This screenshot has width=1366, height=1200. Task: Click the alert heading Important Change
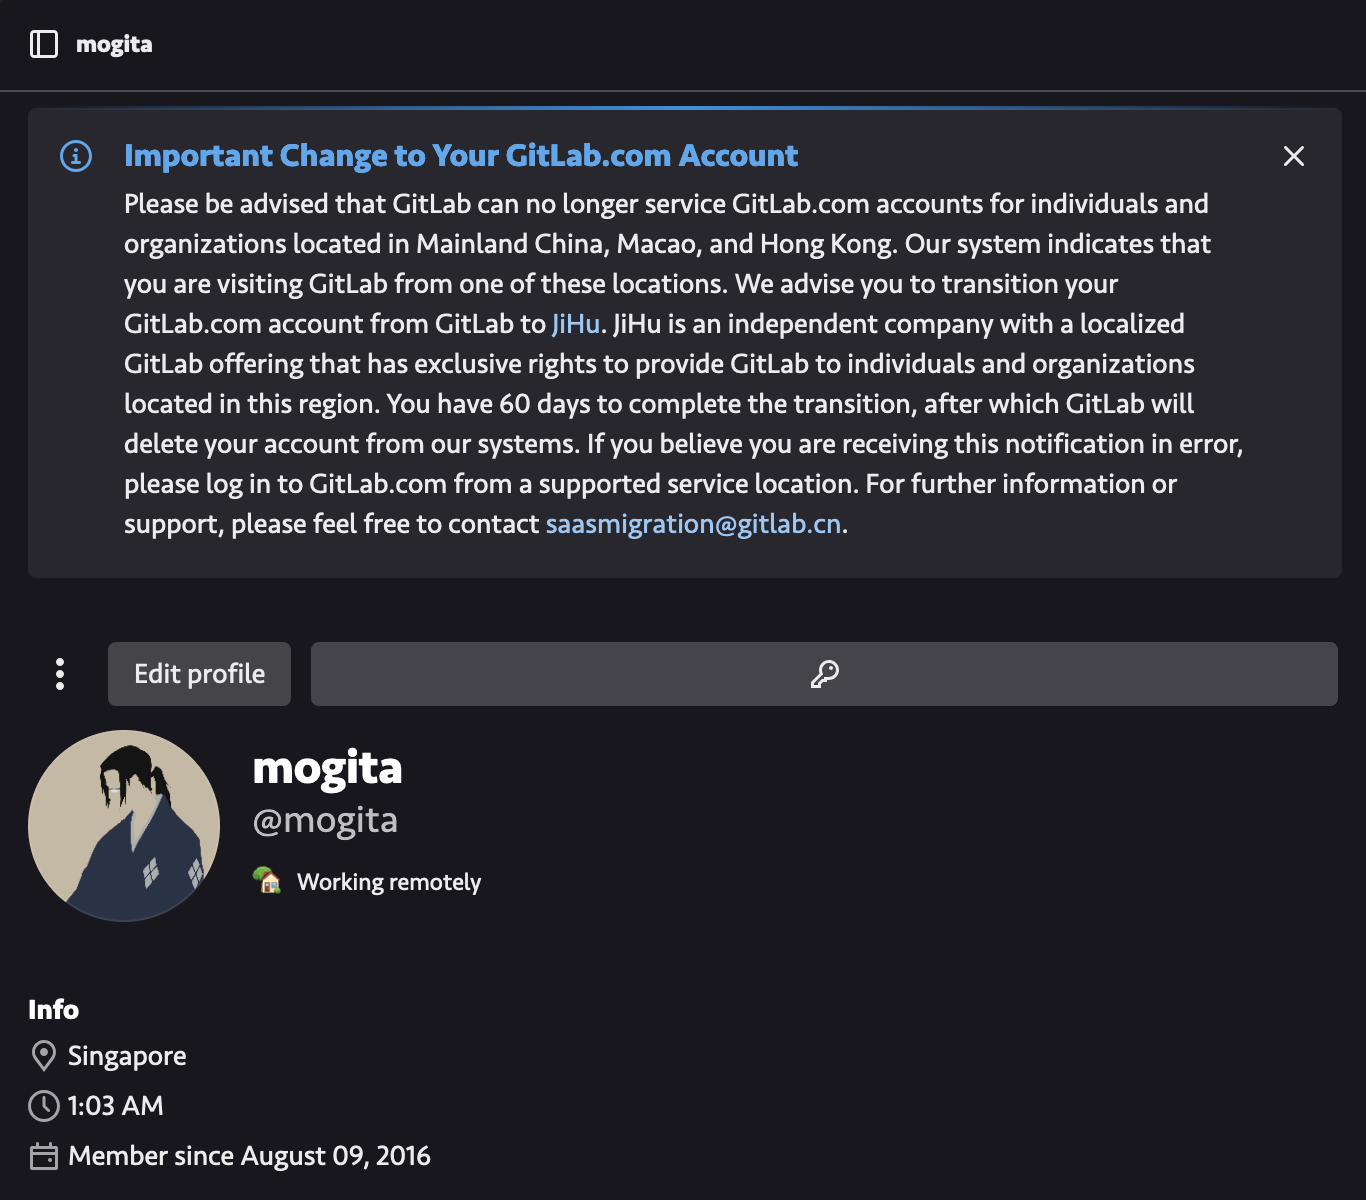[x=460, y=156]
